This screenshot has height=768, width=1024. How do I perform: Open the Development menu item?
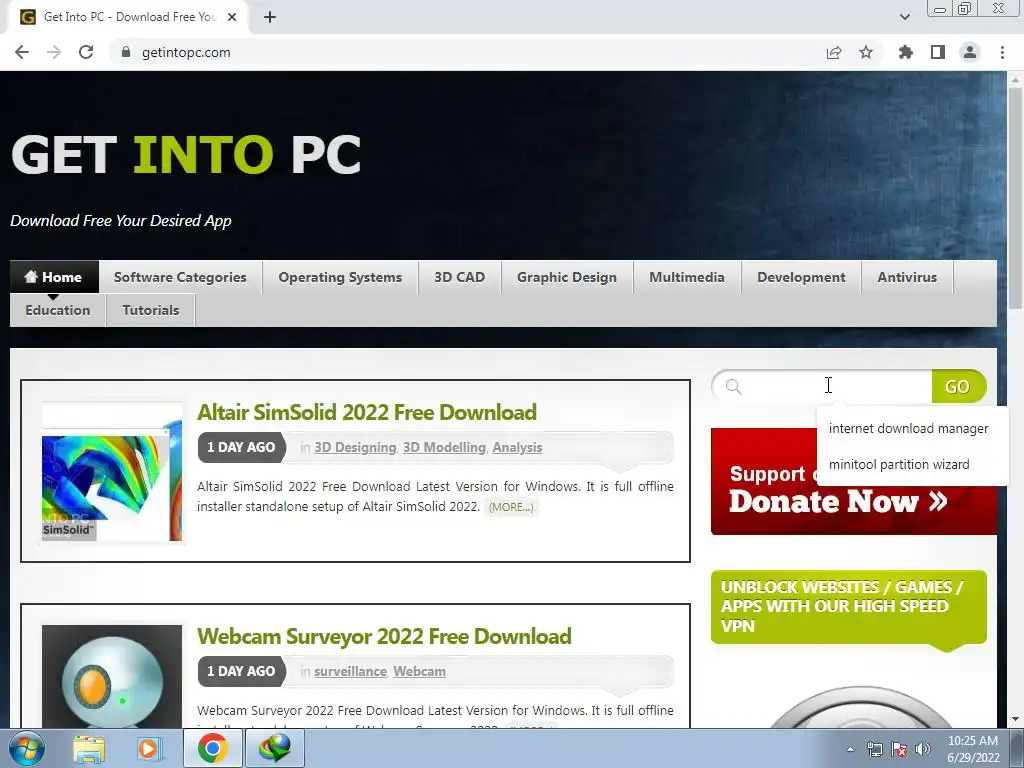click(801, 277)
